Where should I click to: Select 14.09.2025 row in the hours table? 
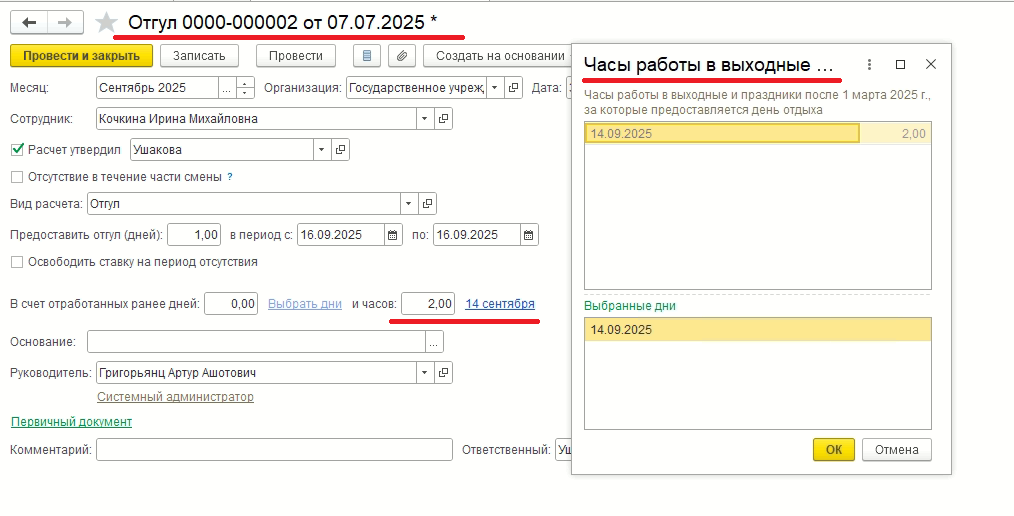pyautogui.click(x=758, y=134)
